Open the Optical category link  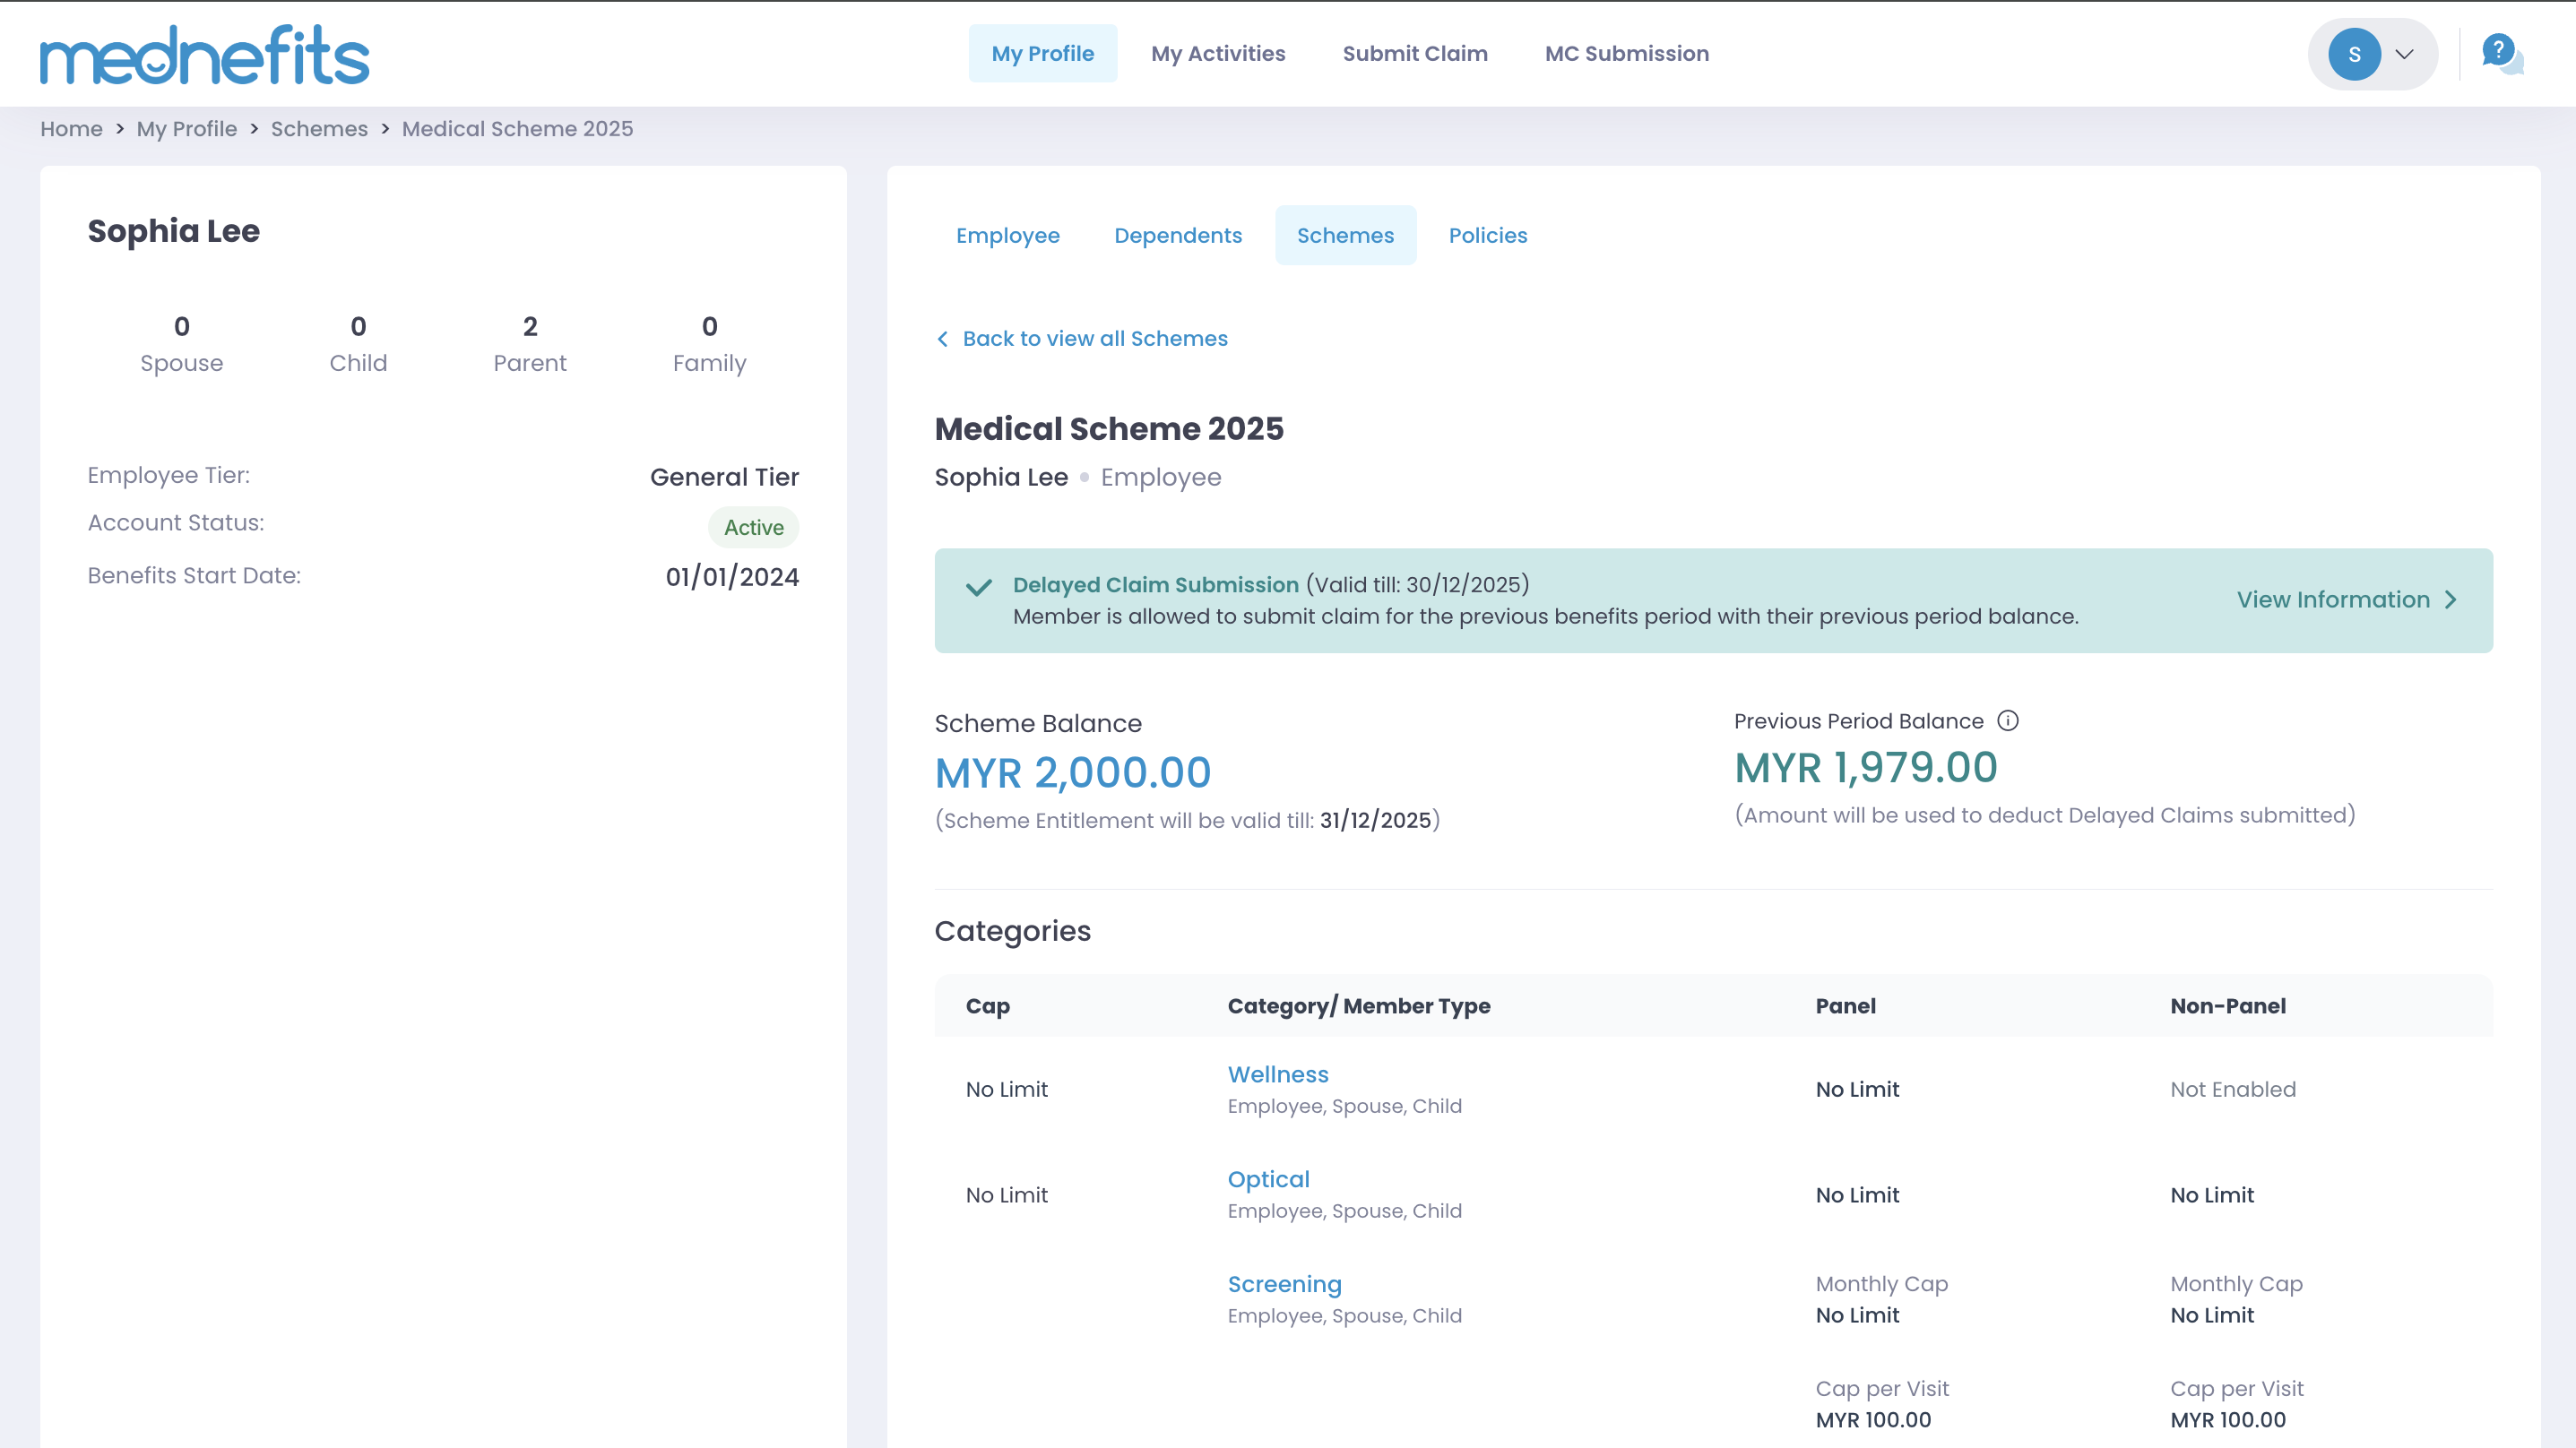pyautogui.click(x=1268, y=1179)
